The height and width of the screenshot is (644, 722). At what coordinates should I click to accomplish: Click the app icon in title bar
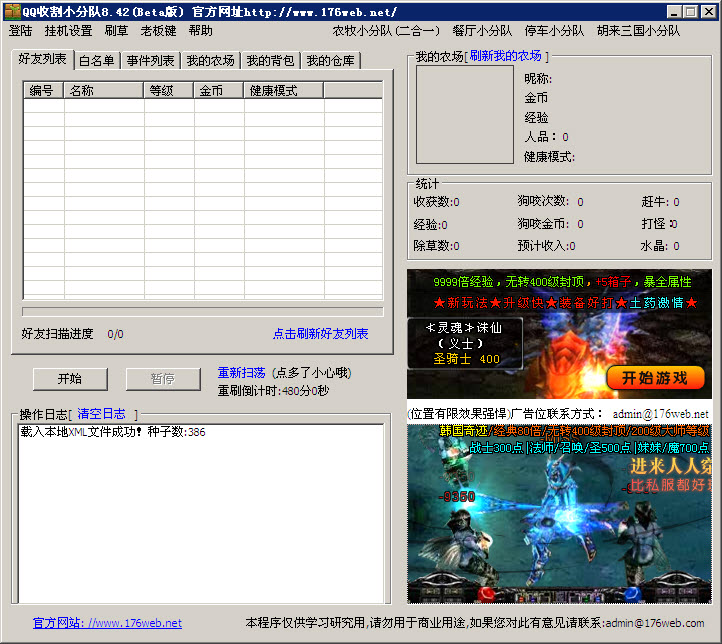point(12,12)
